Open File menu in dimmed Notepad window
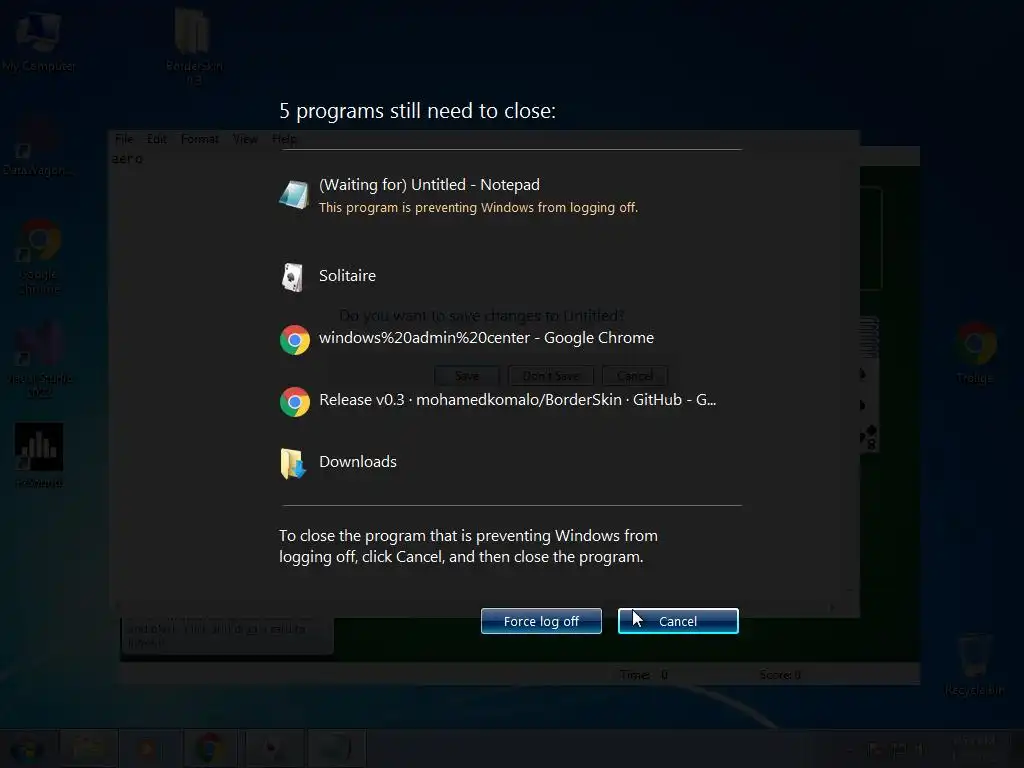1024x768 pixels. (x=123, y=139)
